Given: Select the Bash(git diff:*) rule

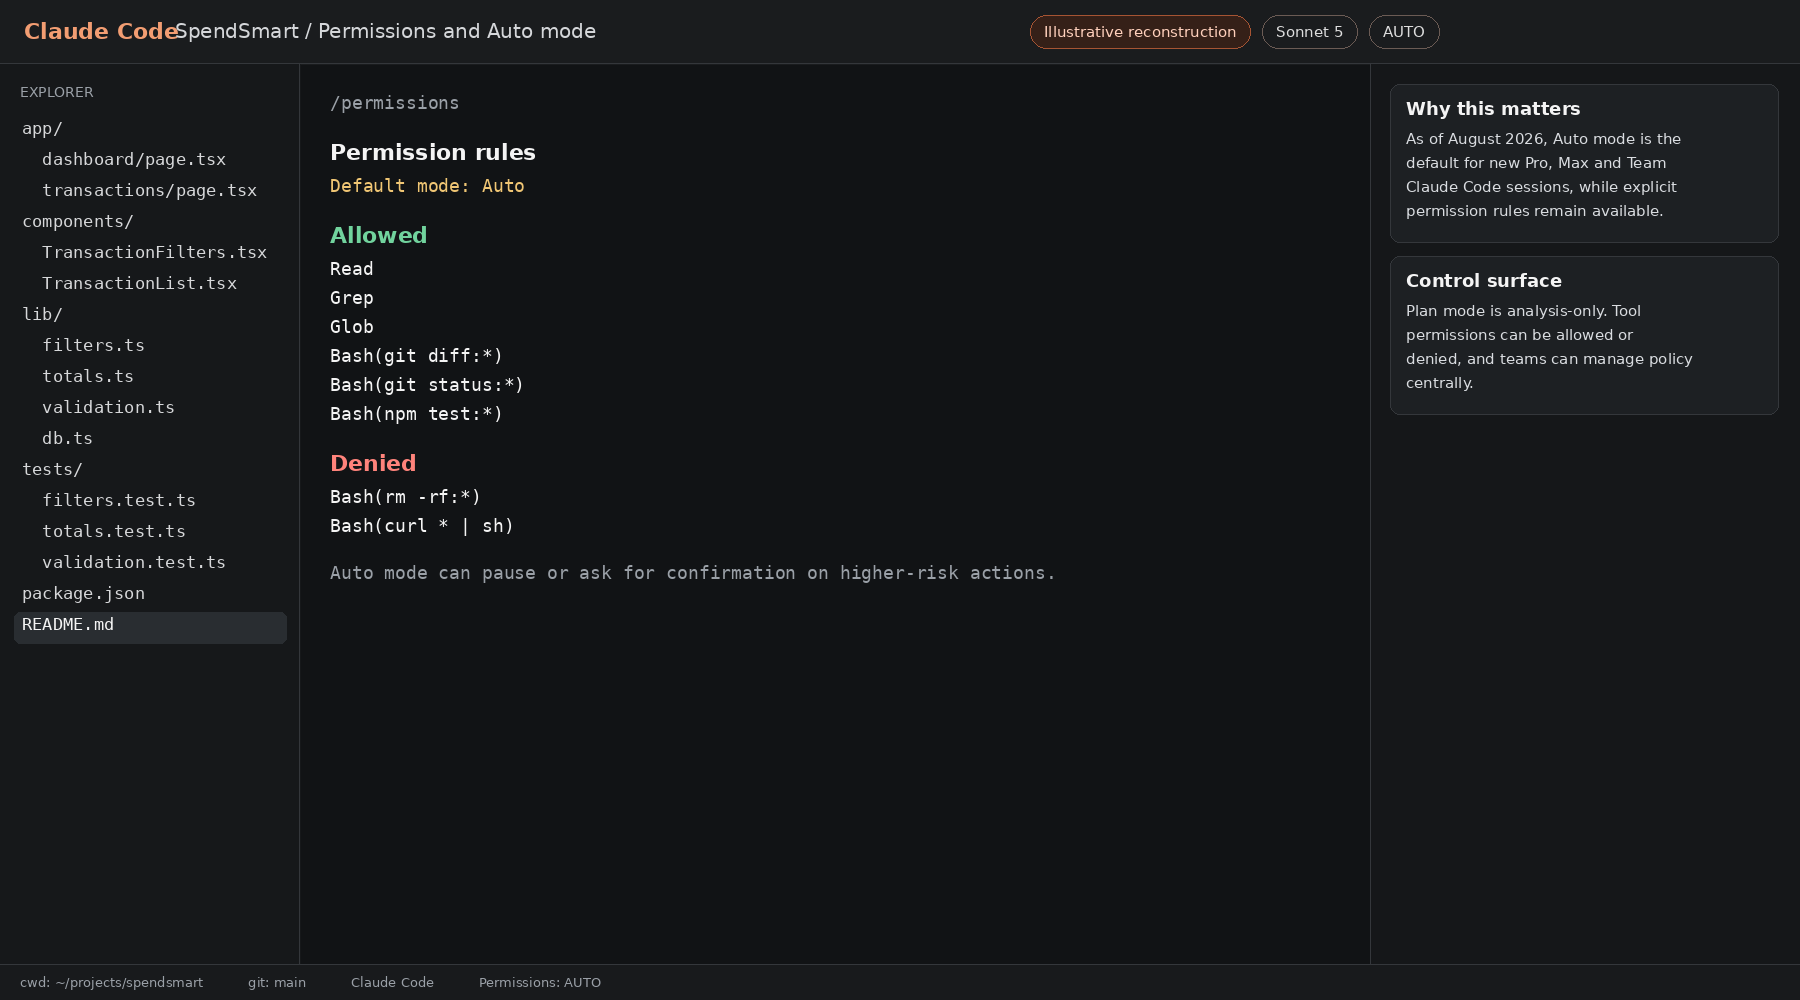Looking at the screenshot, I should coord(417,356).
